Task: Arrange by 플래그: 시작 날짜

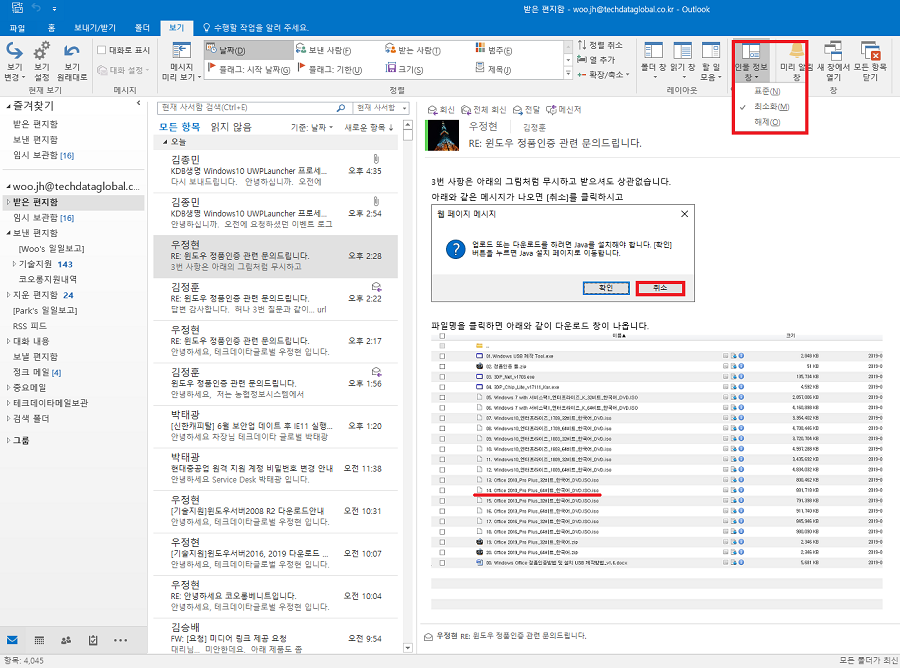Action: (249, 69)
